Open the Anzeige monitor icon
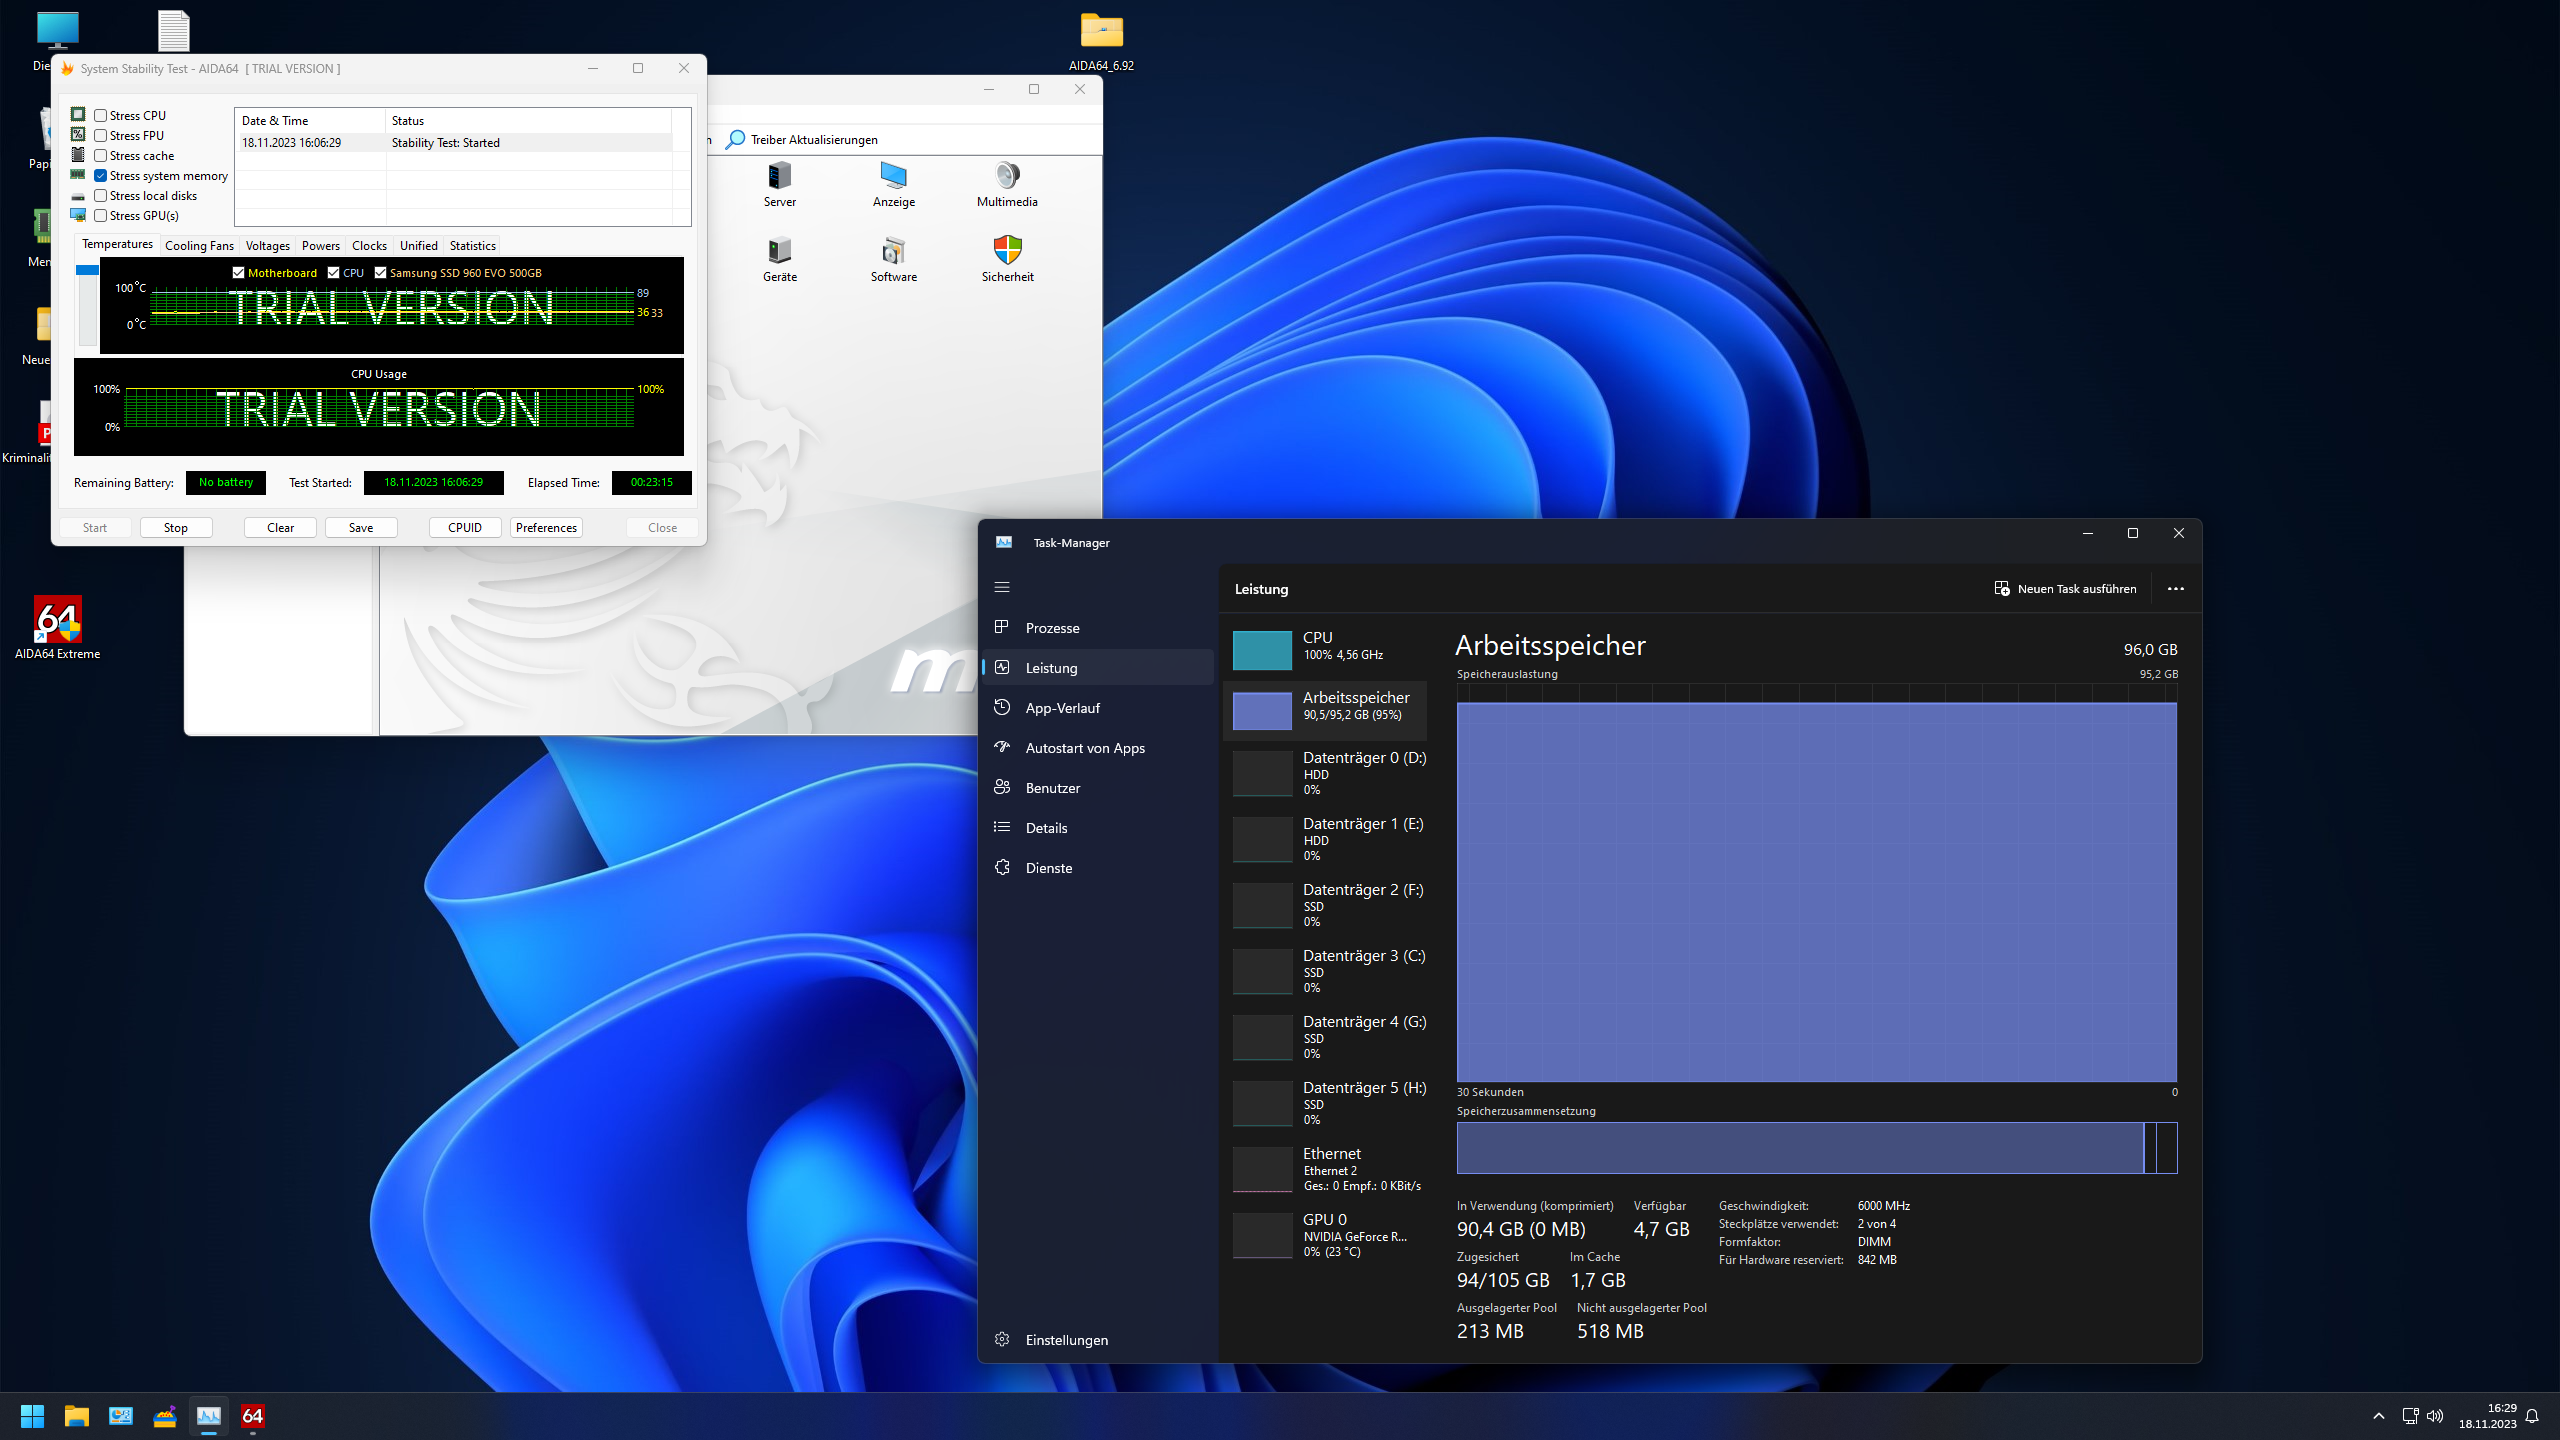This screenshot has height=1440, width=2560. (893, 185)
